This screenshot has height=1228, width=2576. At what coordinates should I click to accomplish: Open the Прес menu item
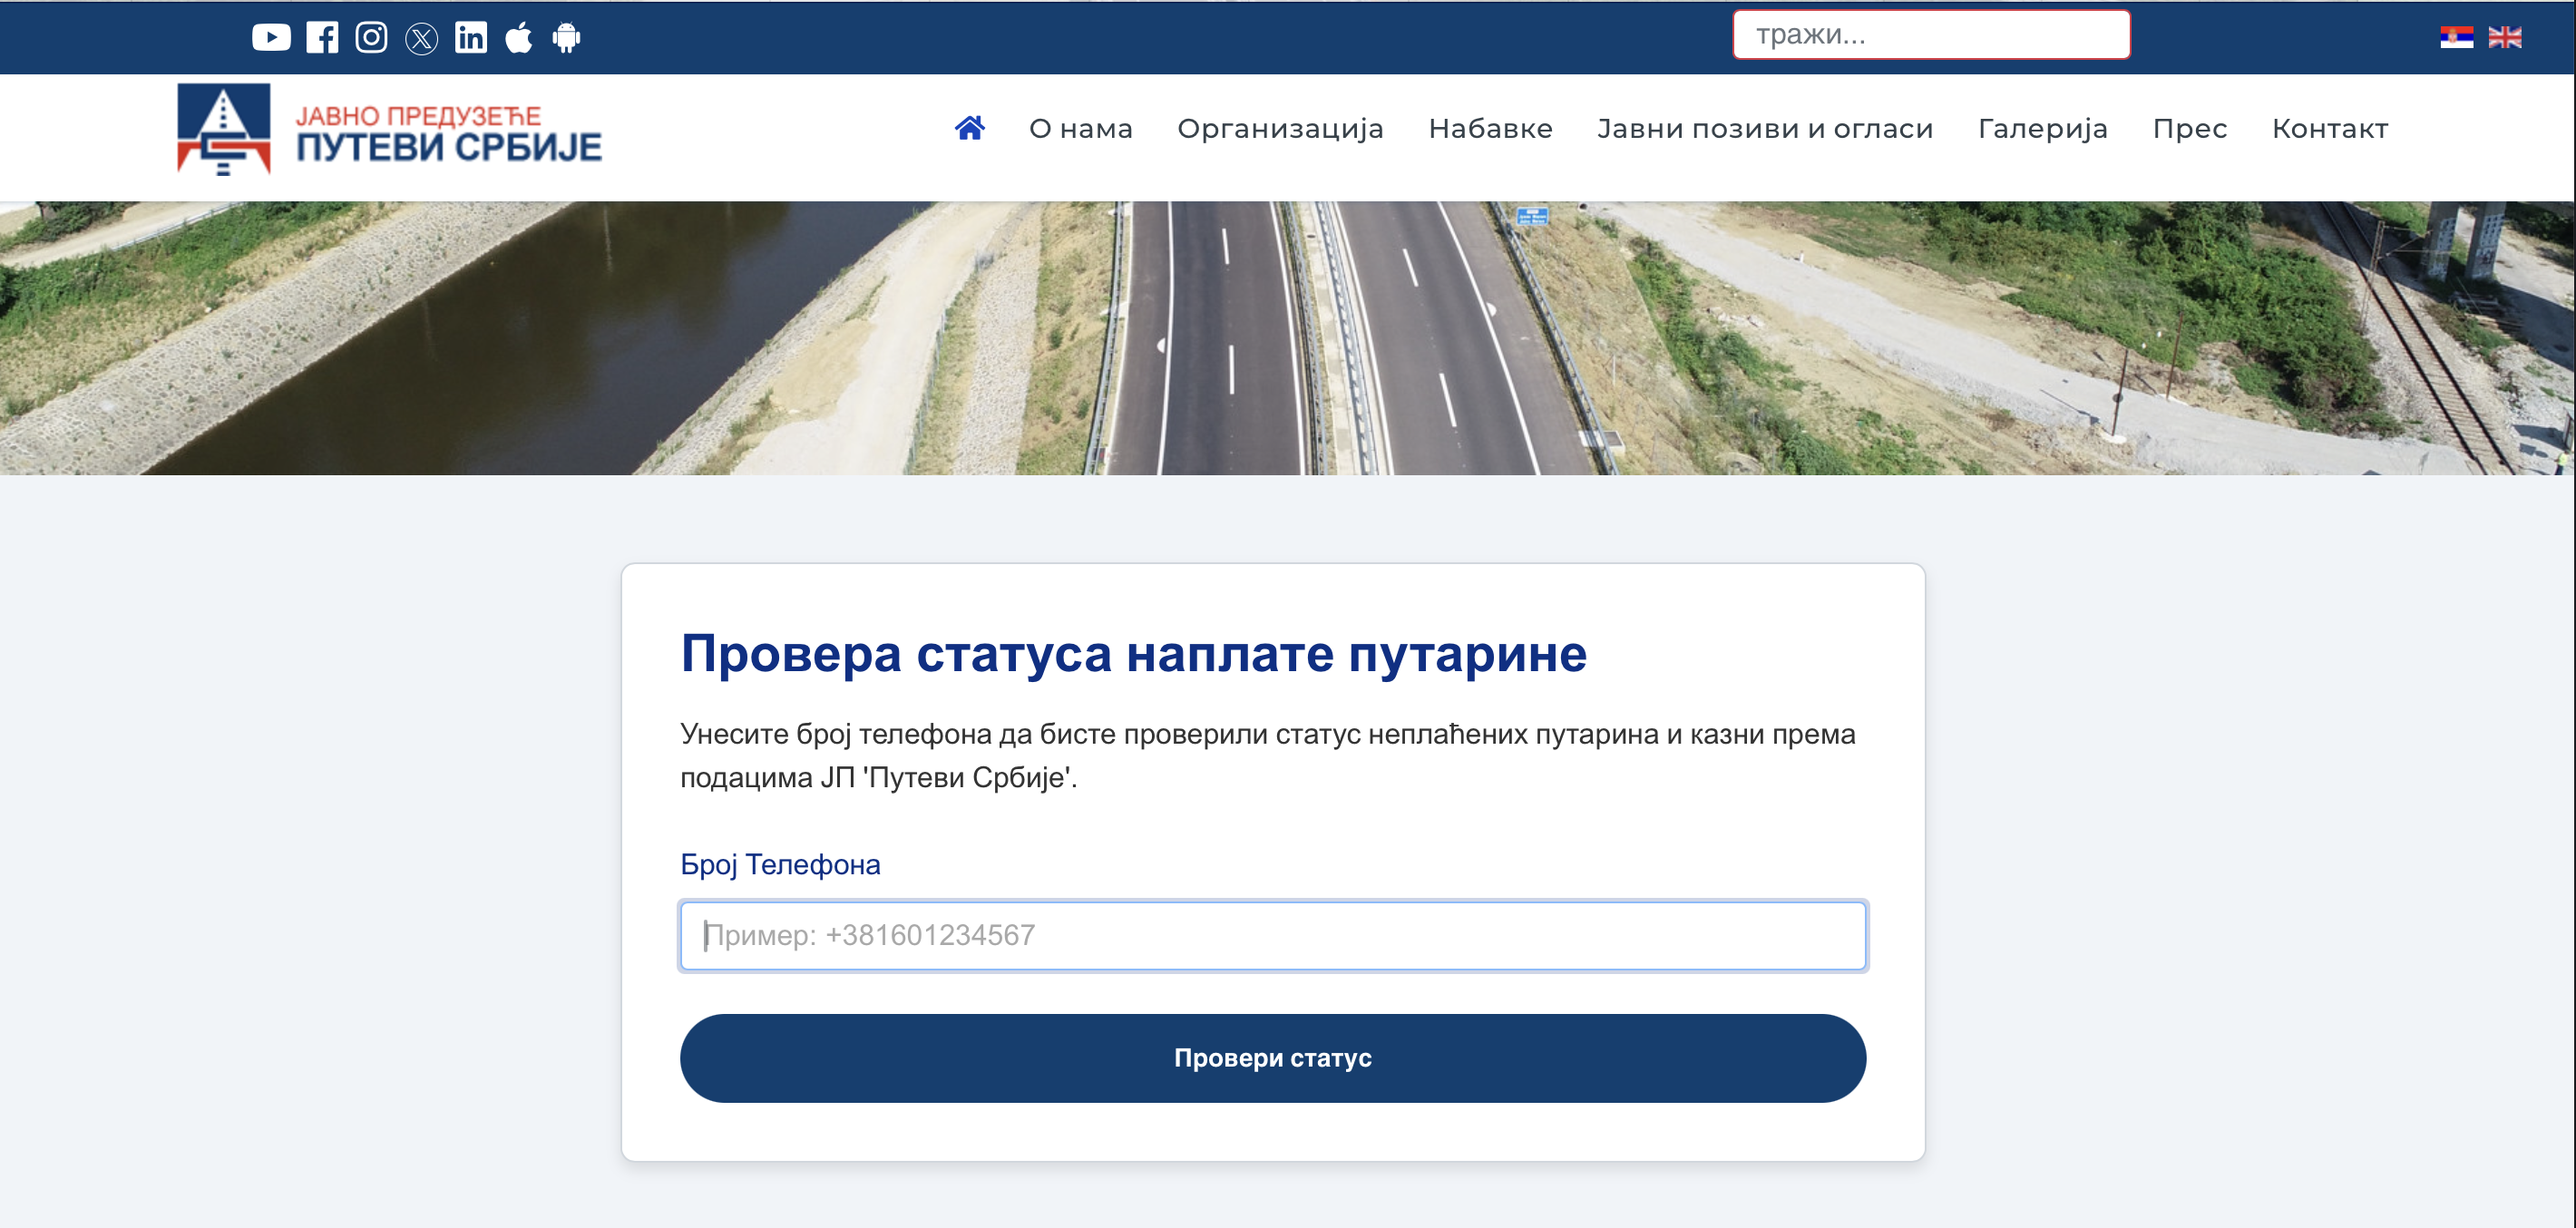(x=2189, y=129)
